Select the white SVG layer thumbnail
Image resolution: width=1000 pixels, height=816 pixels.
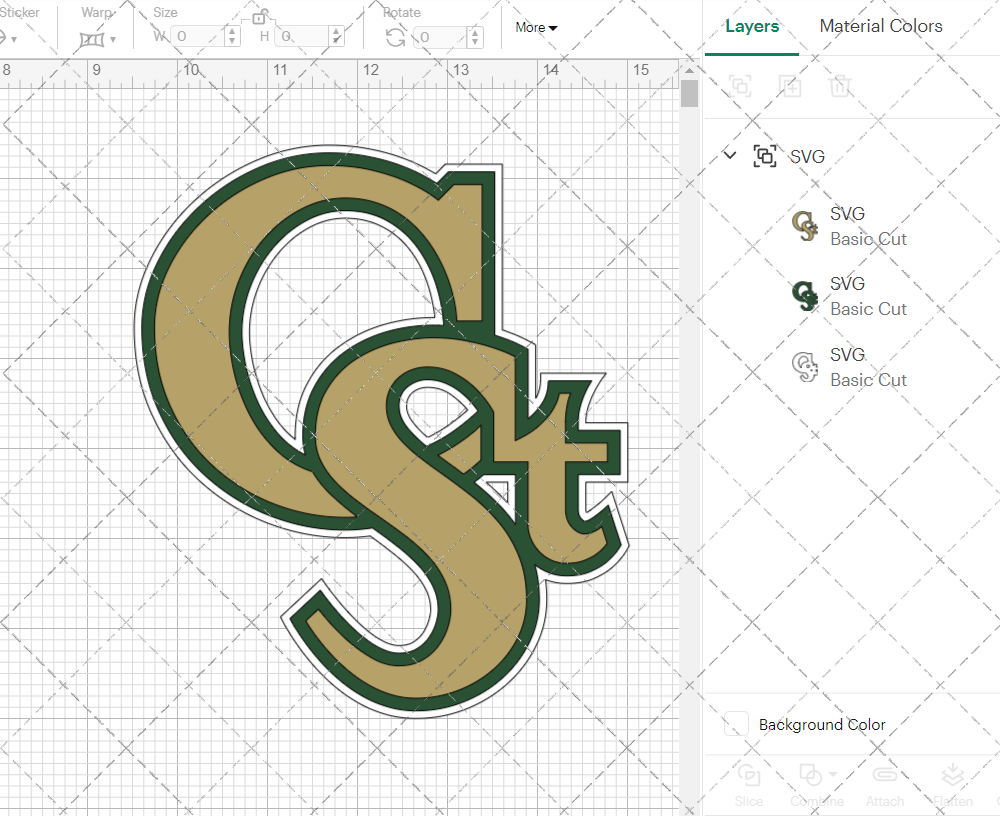tap(805, 367)
